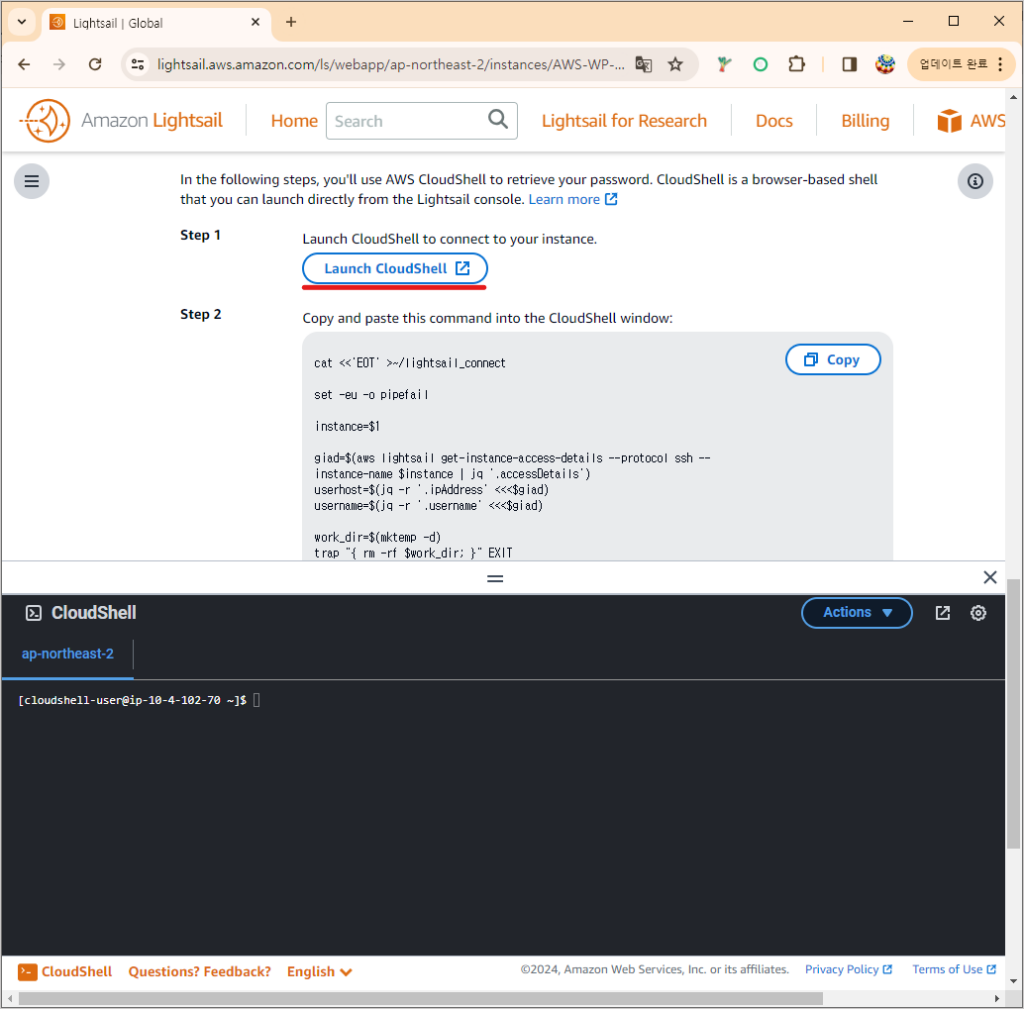Open the green circle extension icon
The image size is (1024, 1009).
[x=760, y=64]
